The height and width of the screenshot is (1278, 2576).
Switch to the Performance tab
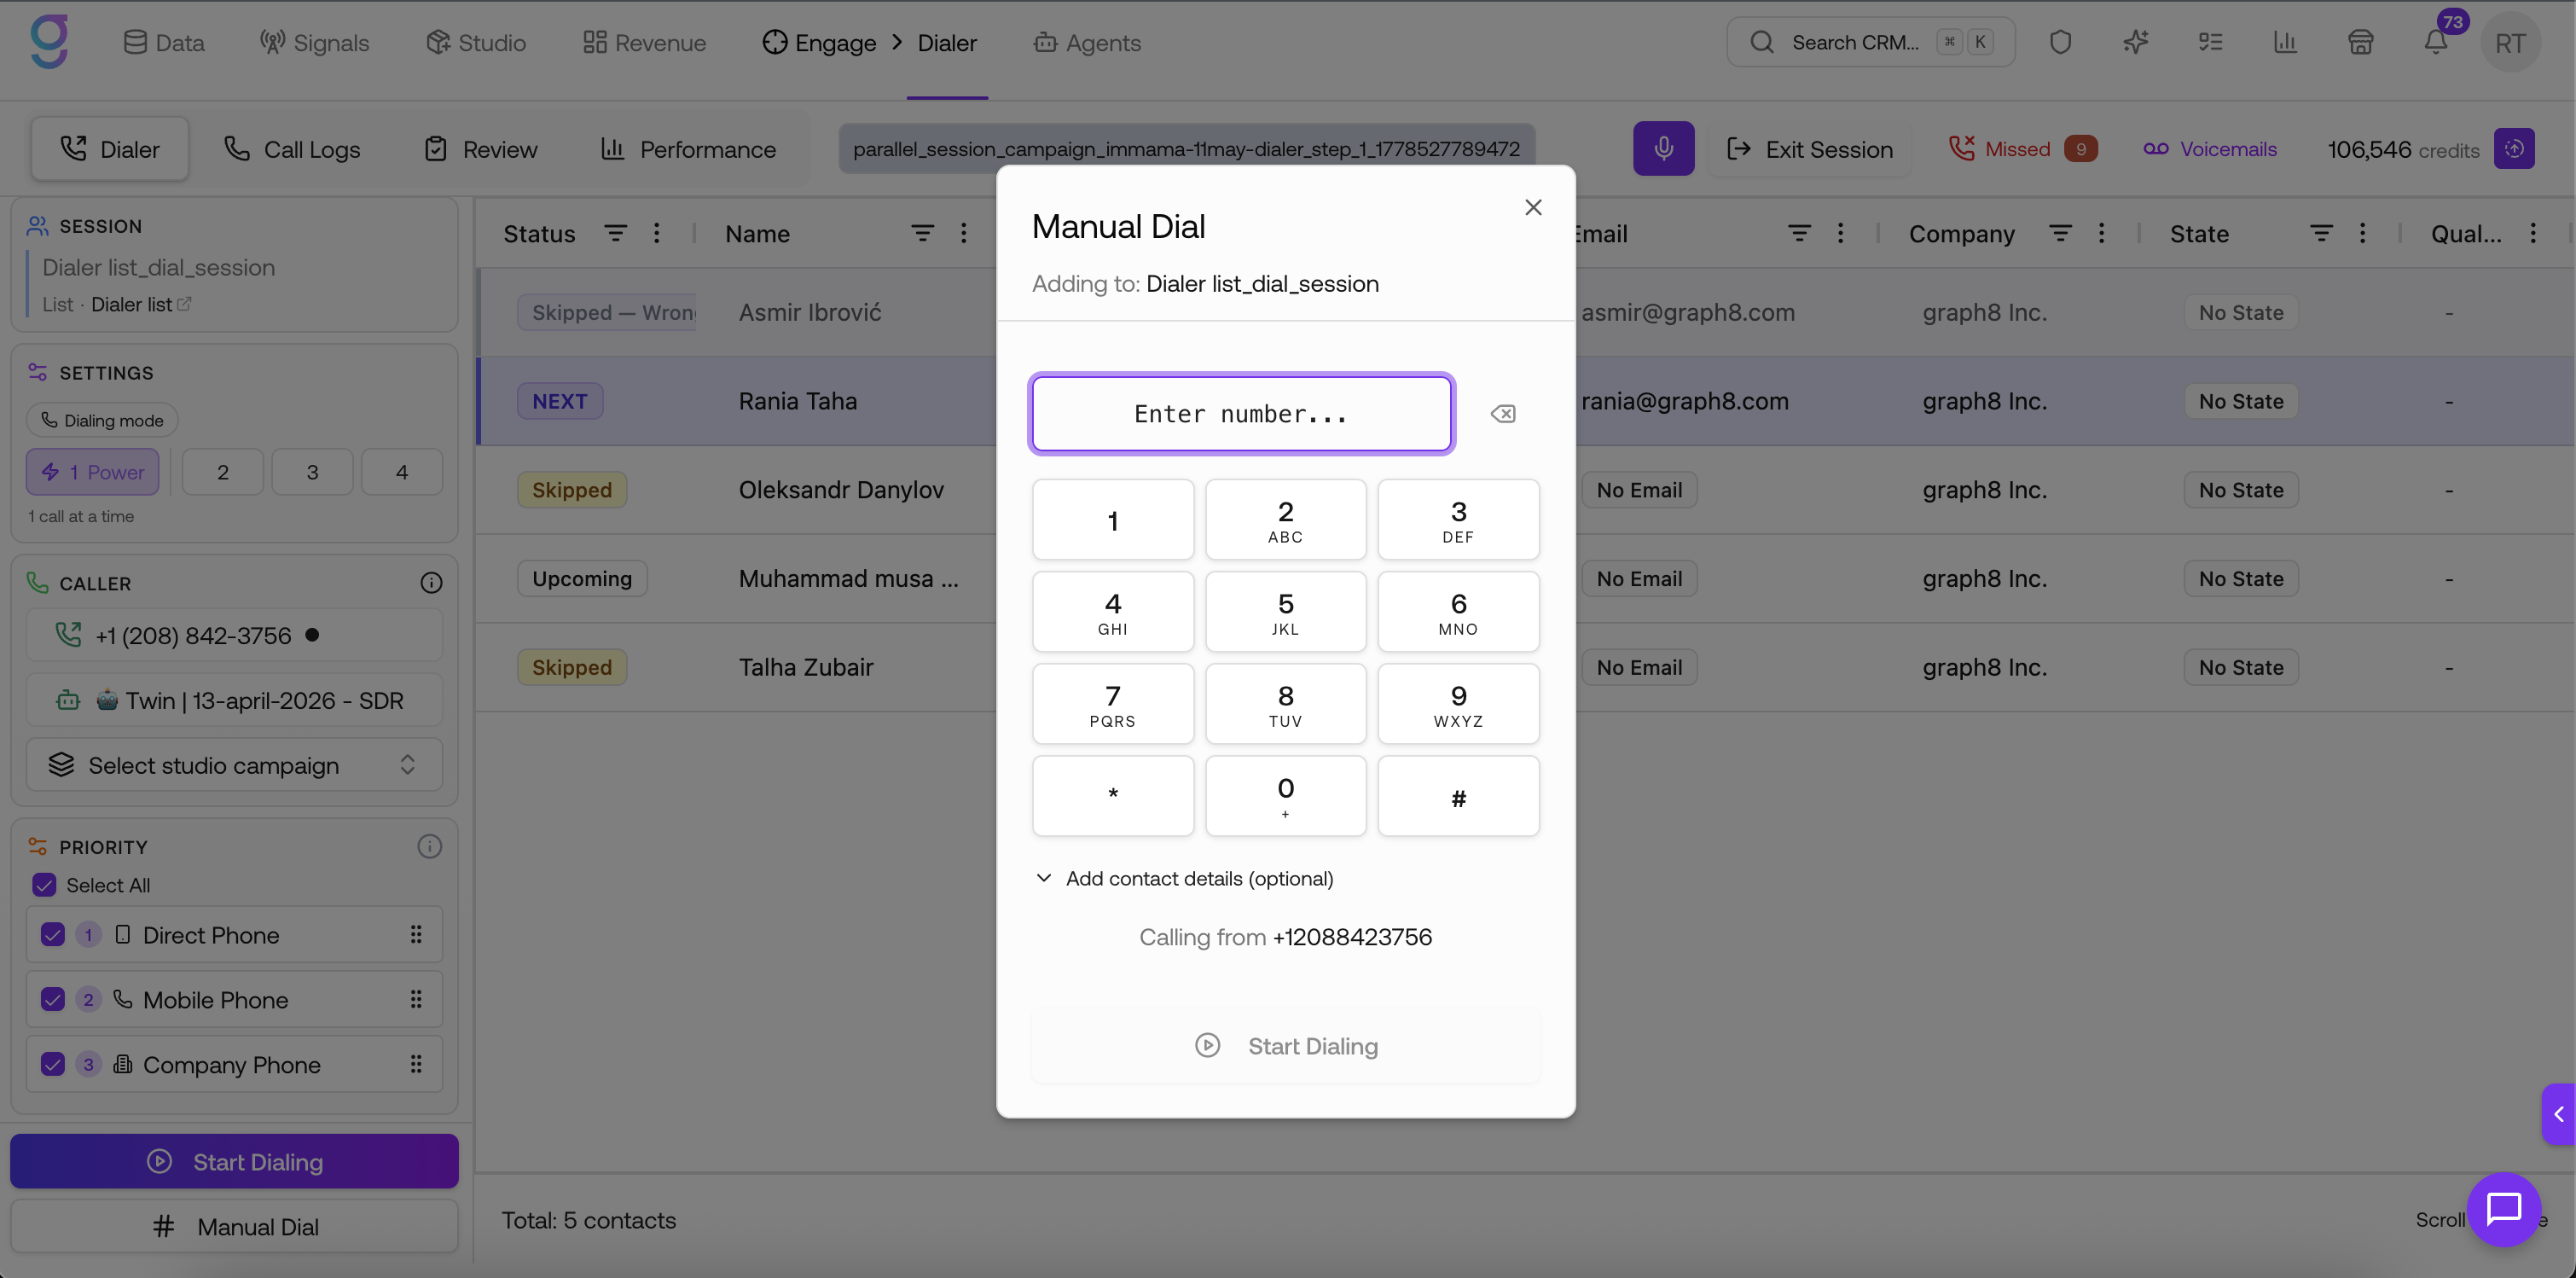coord(688,149)
